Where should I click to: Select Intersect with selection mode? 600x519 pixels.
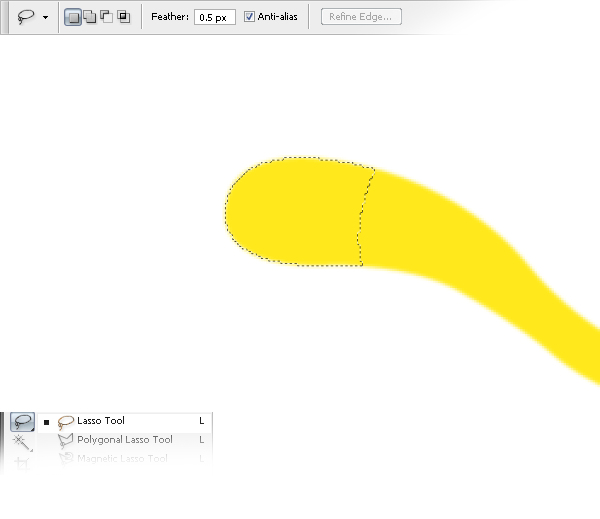pos(124,17)
